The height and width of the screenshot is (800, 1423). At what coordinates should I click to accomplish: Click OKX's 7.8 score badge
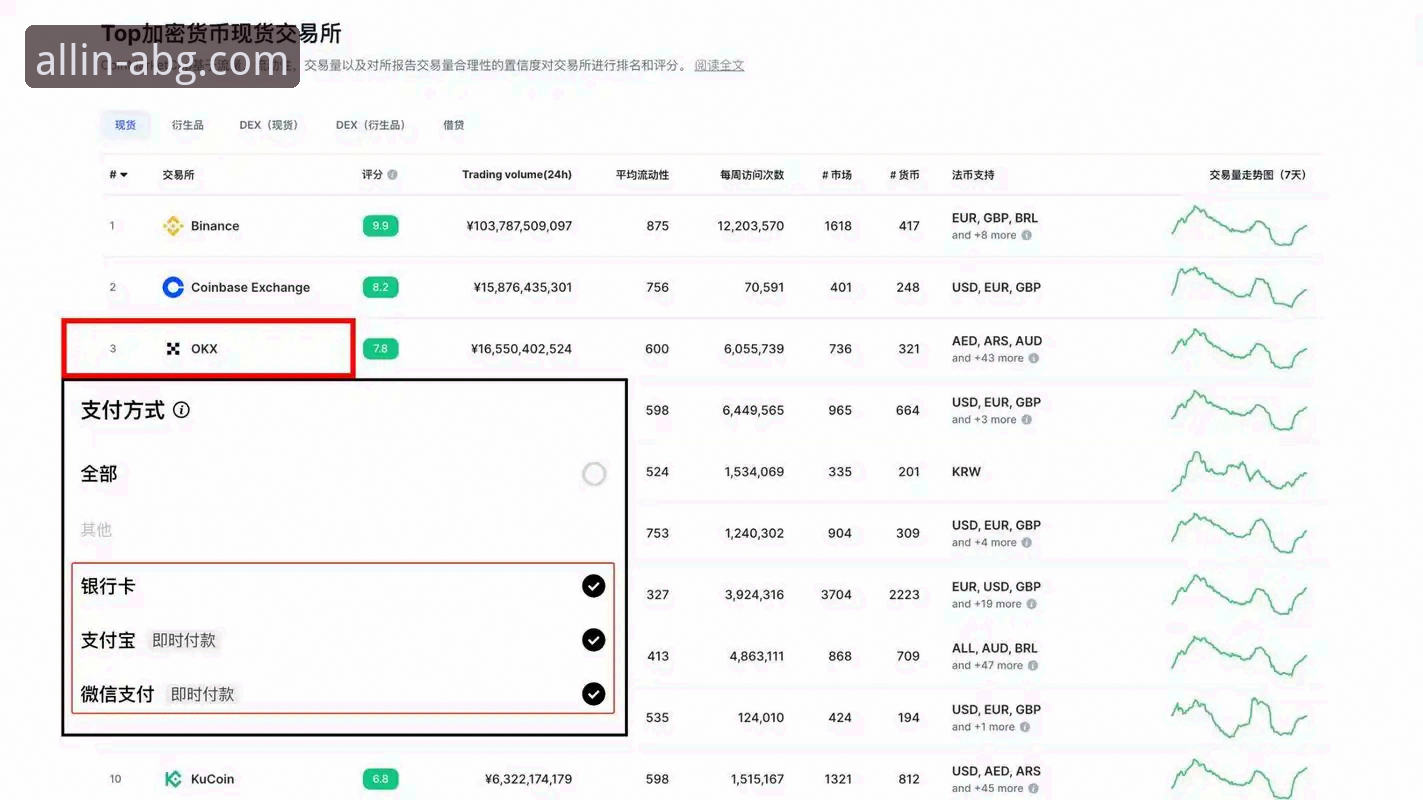point(380,349)
